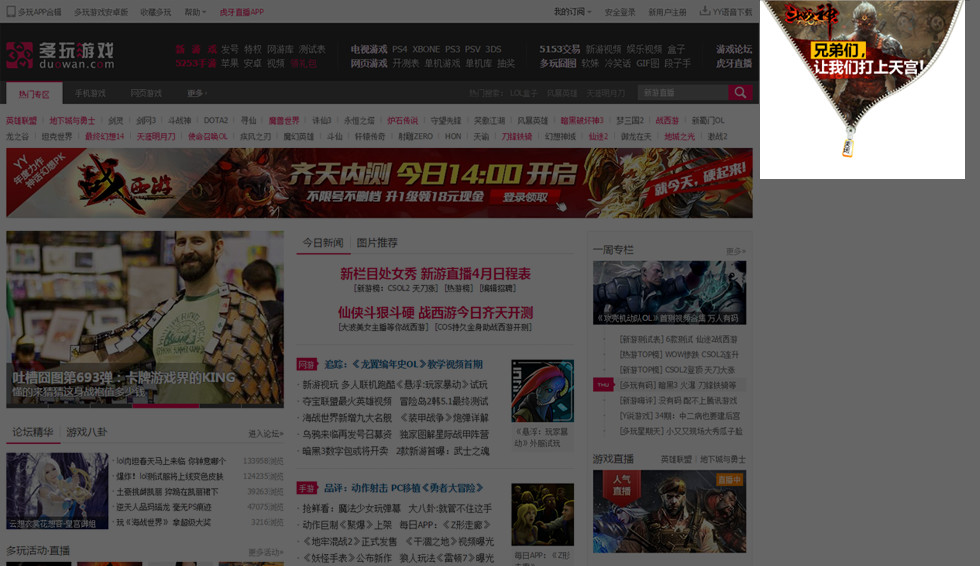Expand the 我的订阅 dropdown
This screenshot has height=566, width=980.
point(572,12)
